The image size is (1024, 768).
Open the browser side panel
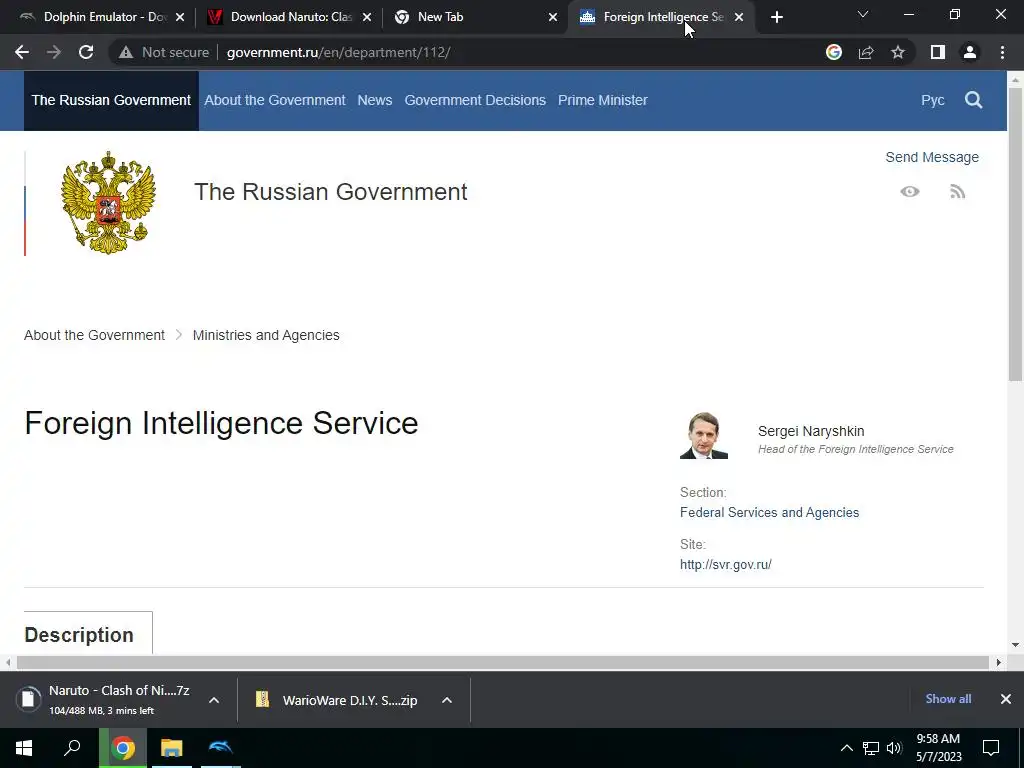(938, 52)
